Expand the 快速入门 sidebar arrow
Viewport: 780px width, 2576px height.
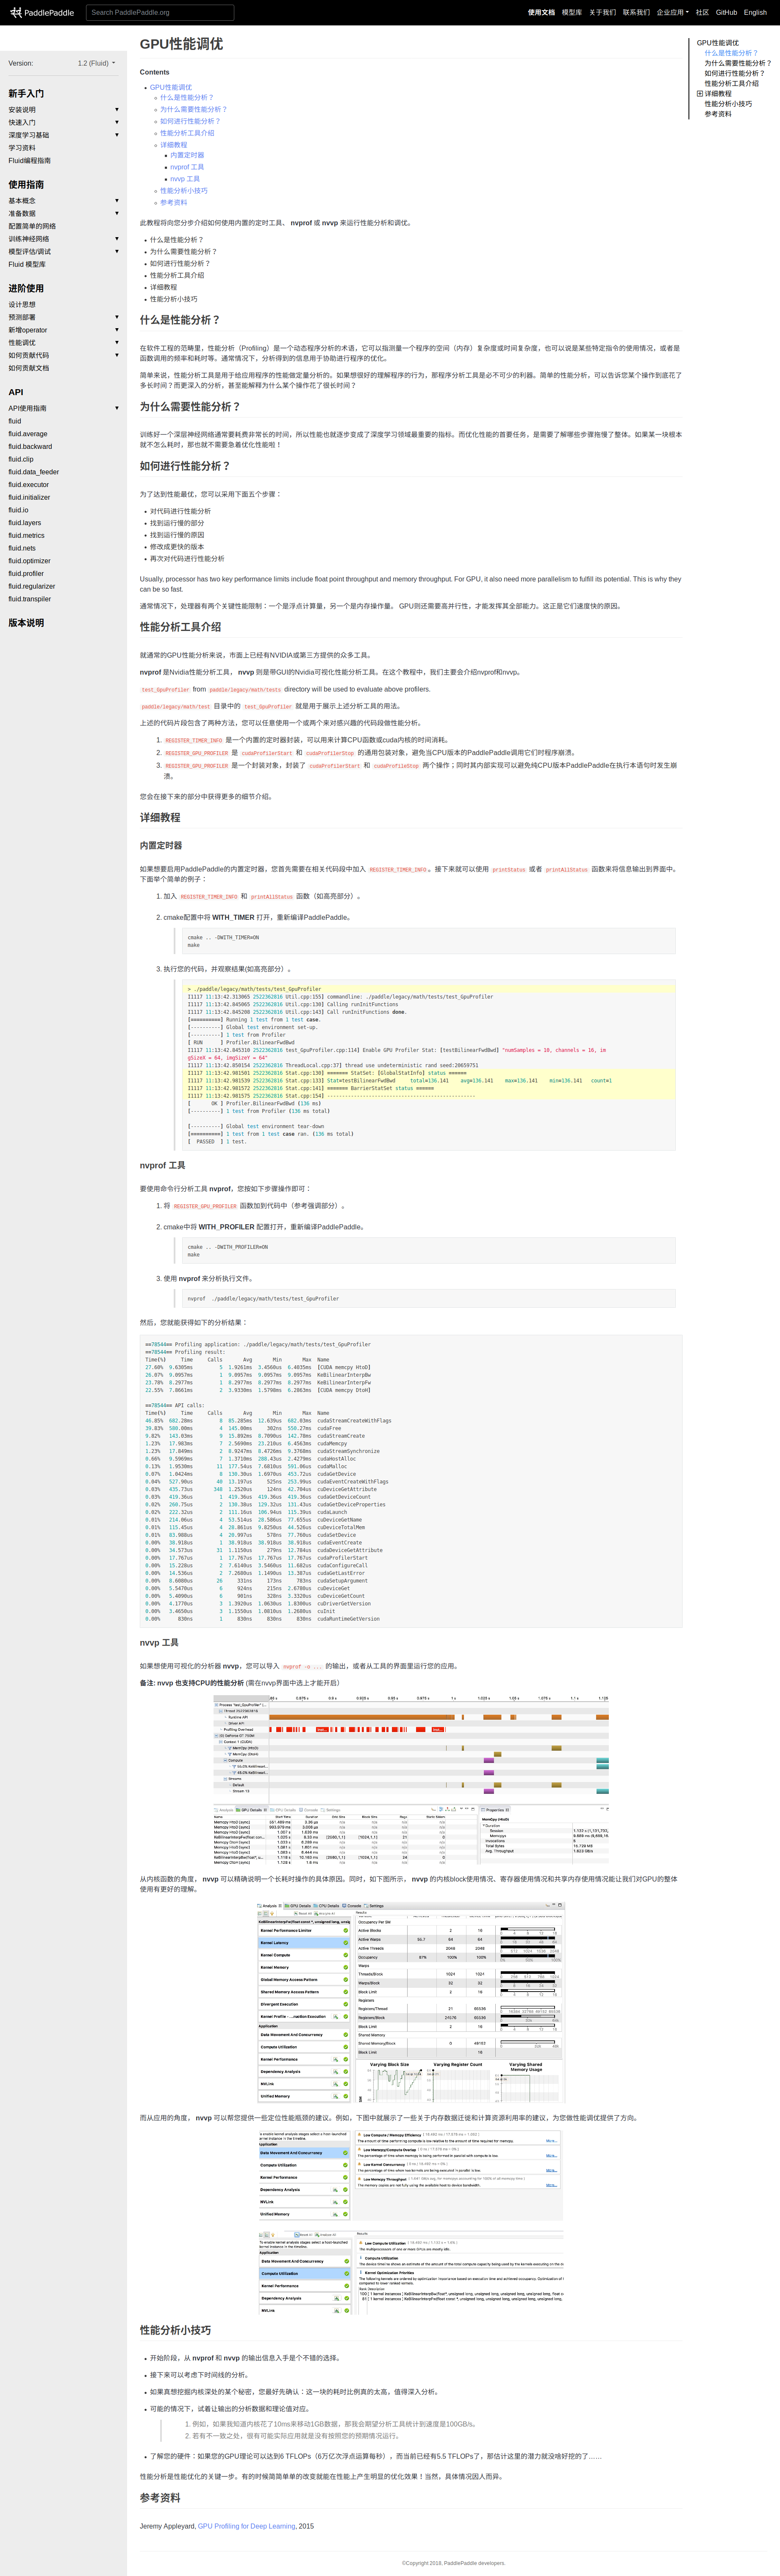tap(116, 123)
